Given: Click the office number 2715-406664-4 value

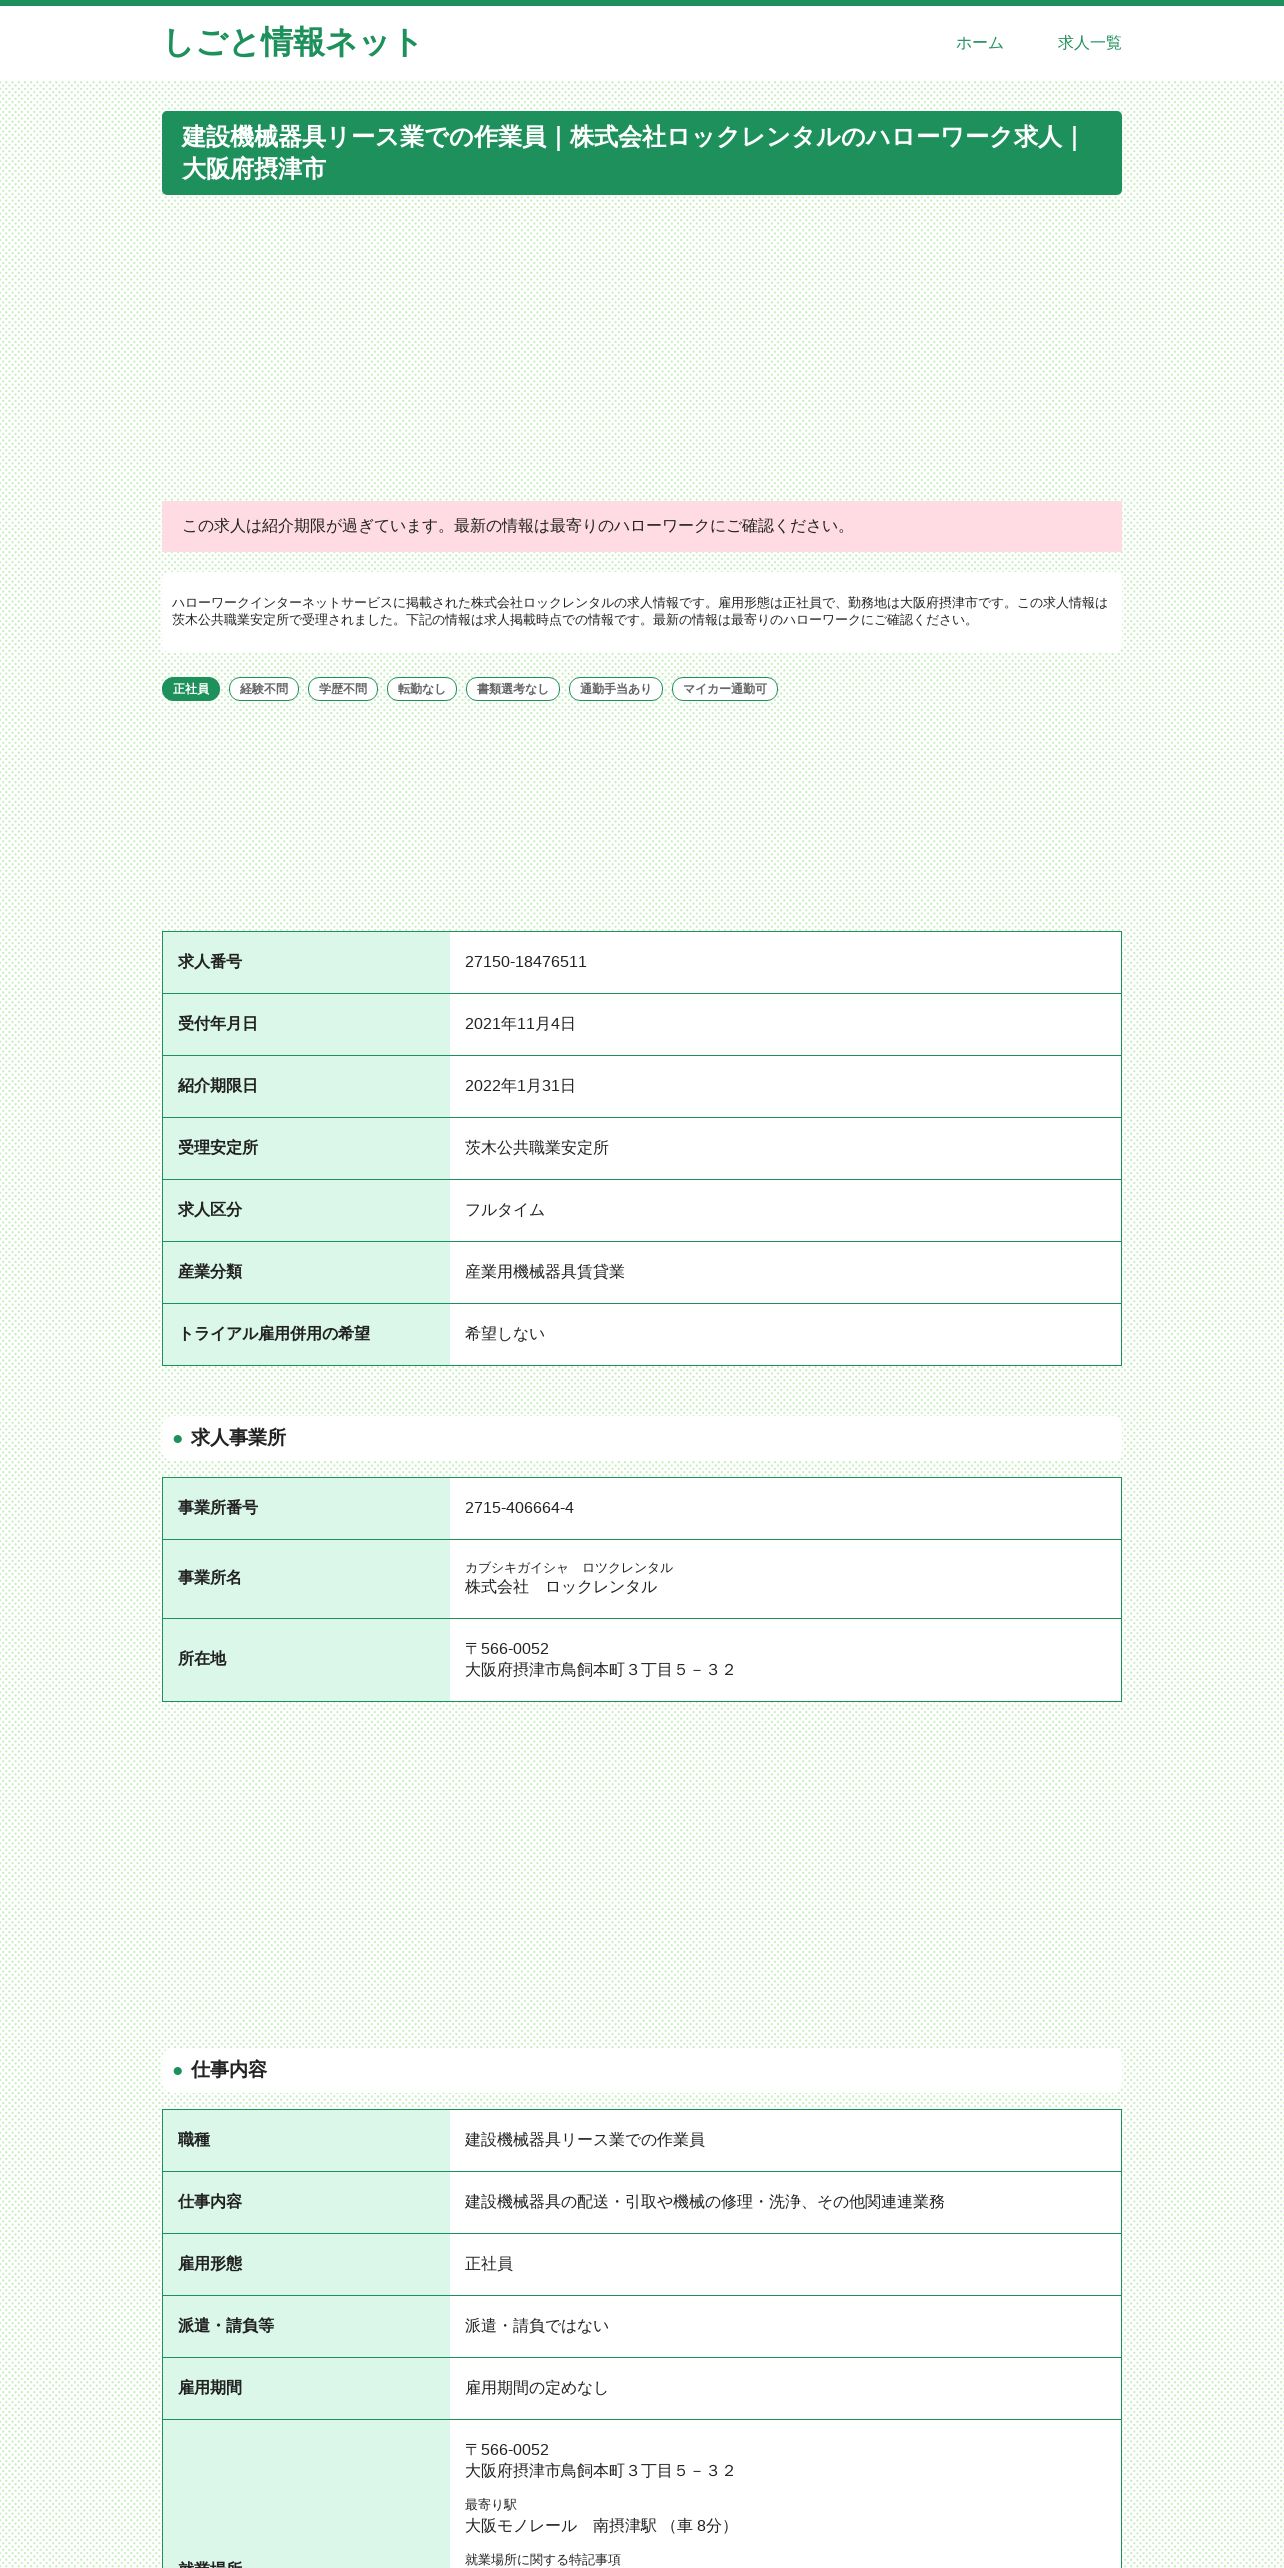Looking at the screenshot, I should (519, 1508).
